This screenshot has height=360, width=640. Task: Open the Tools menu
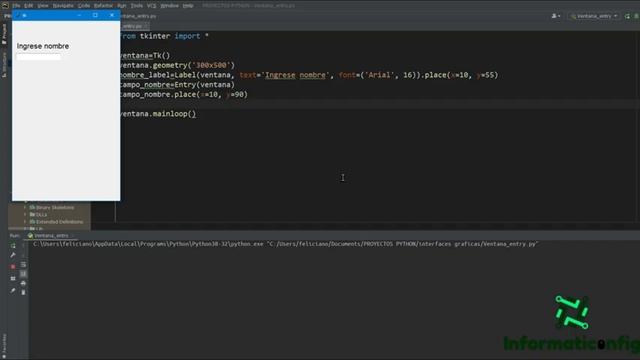[x=137, y=6]
